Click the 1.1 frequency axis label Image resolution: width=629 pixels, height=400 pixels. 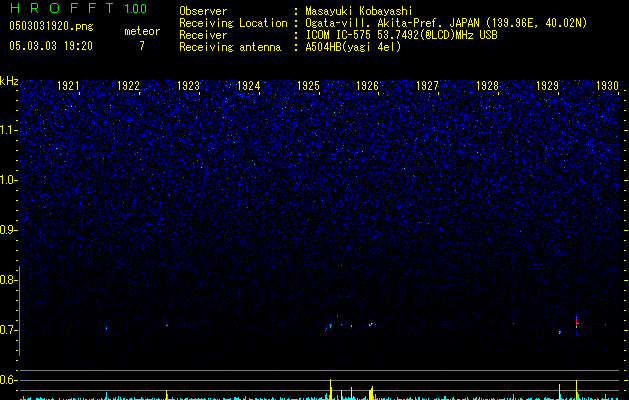(x=8, y=130)
